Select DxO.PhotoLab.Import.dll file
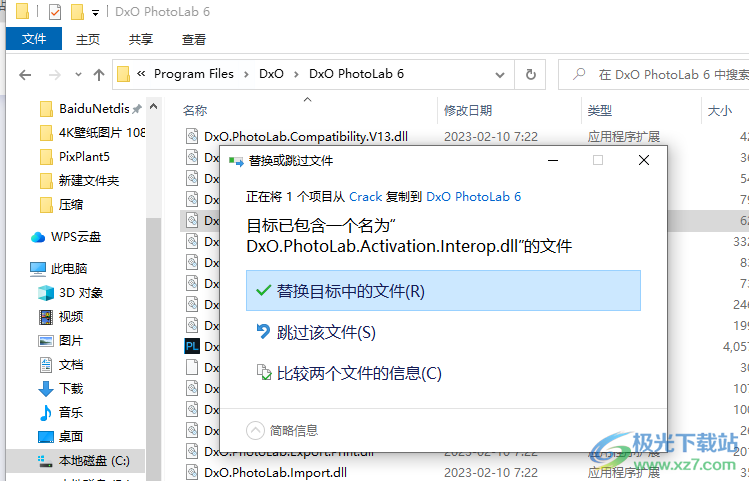This screenshot has height=481, width=749. tap(275, 472)
